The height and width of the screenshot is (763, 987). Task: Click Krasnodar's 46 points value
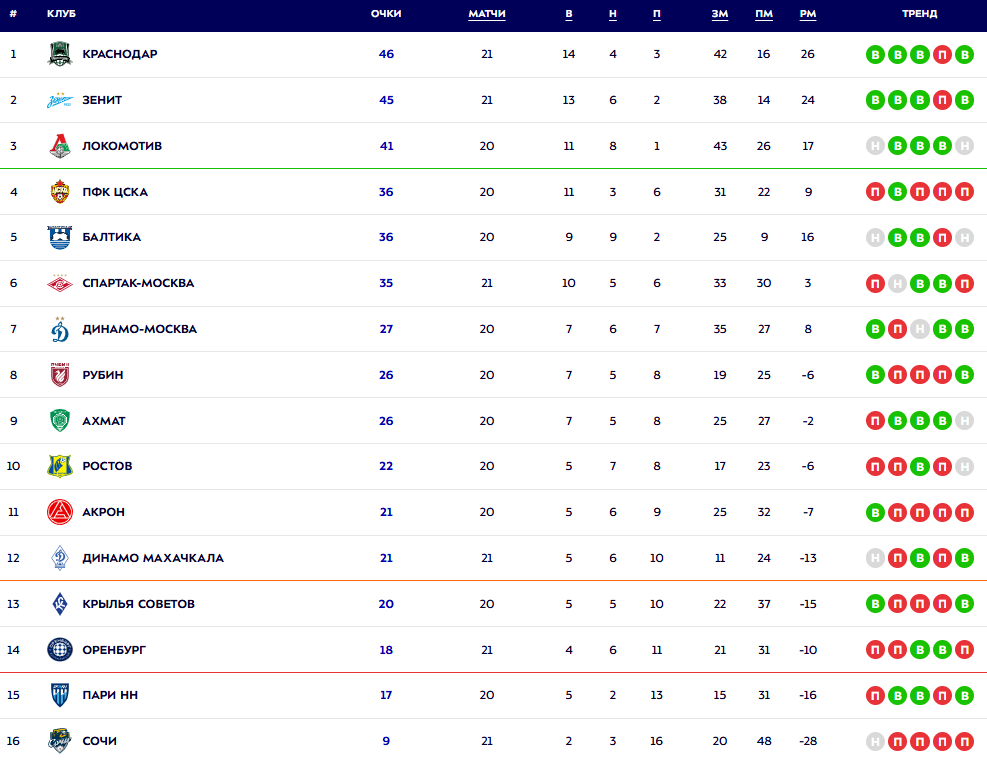[x=386, y=54]
